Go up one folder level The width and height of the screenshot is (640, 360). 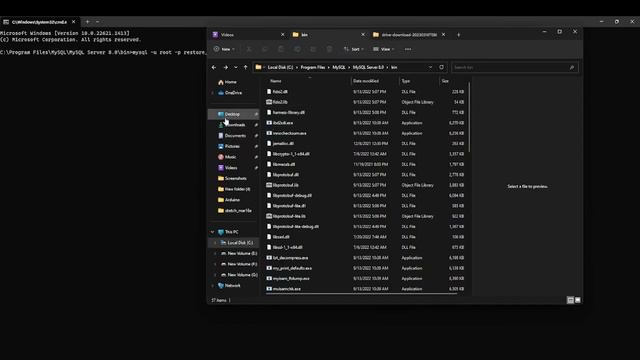245,67
